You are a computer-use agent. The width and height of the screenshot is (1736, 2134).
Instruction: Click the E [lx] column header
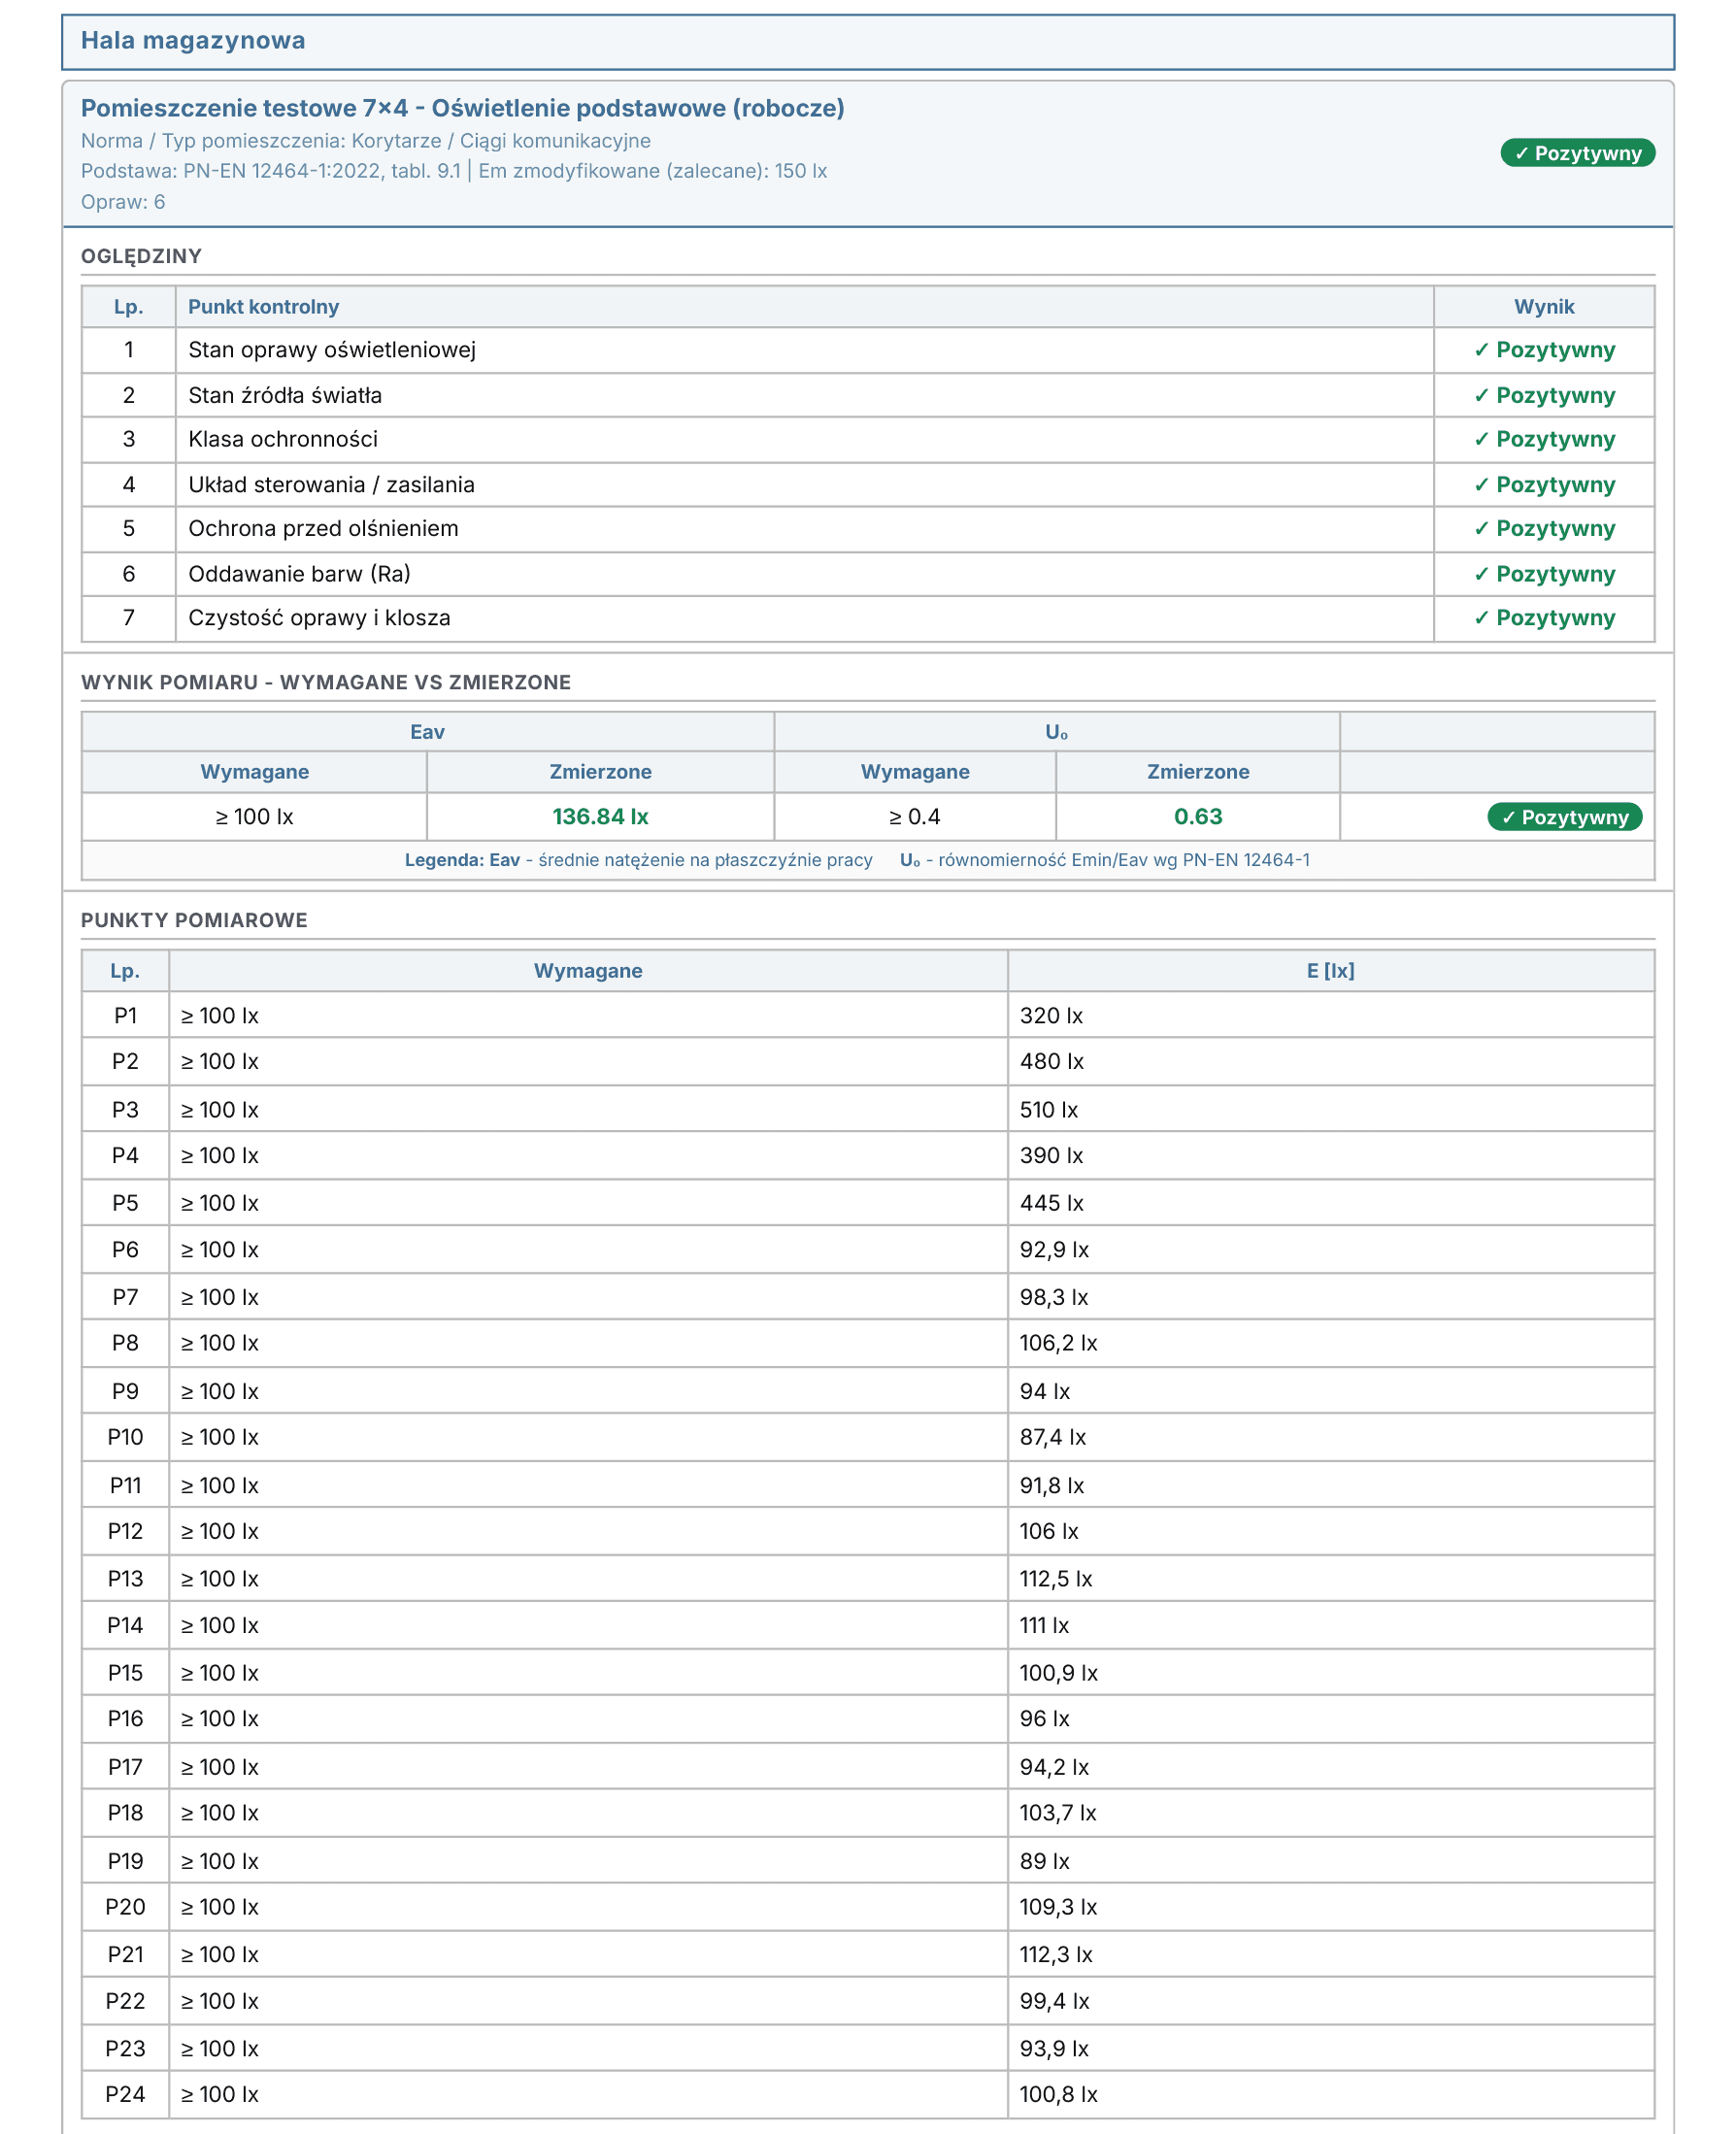1330,971
